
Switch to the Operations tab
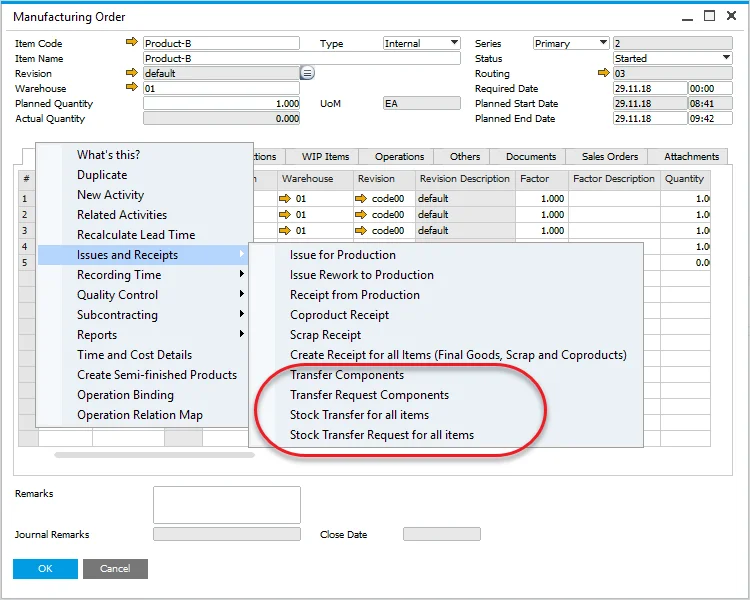pyautogui.click(x=399, y=156)
